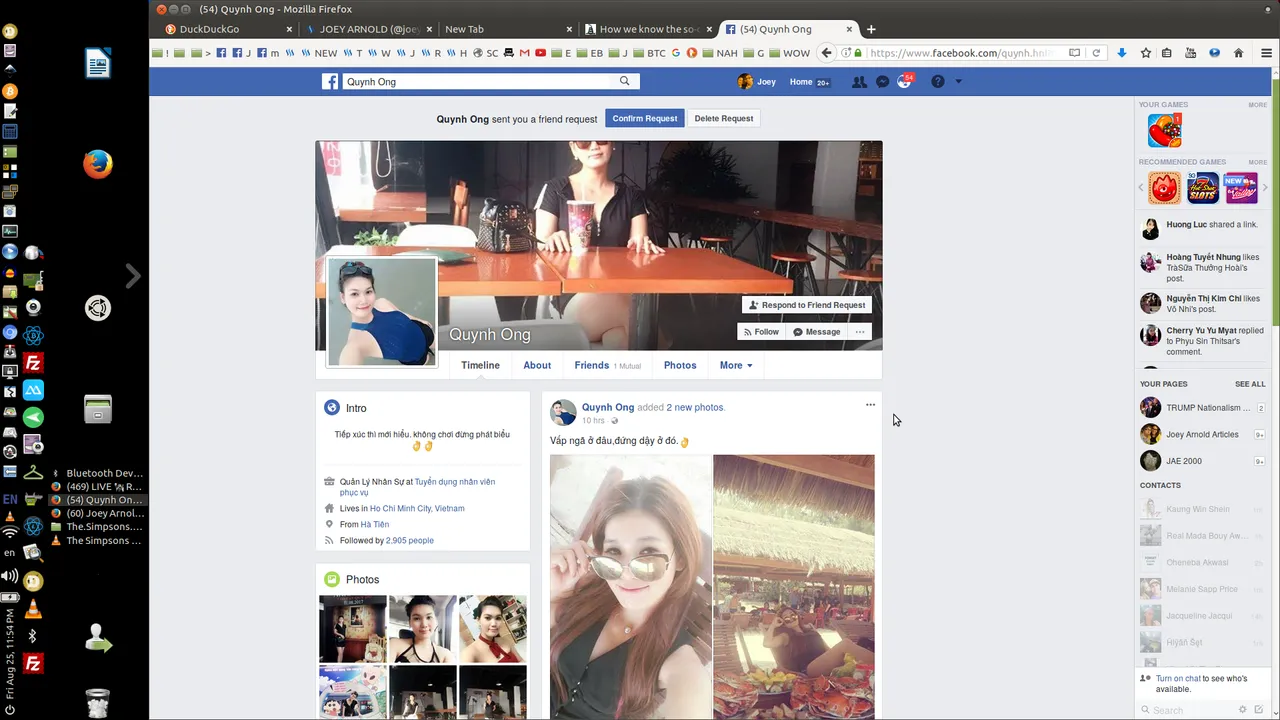
Task: Open the volume speaker icon in system panel
Action: pyautogui.click(x=10, y=576)
